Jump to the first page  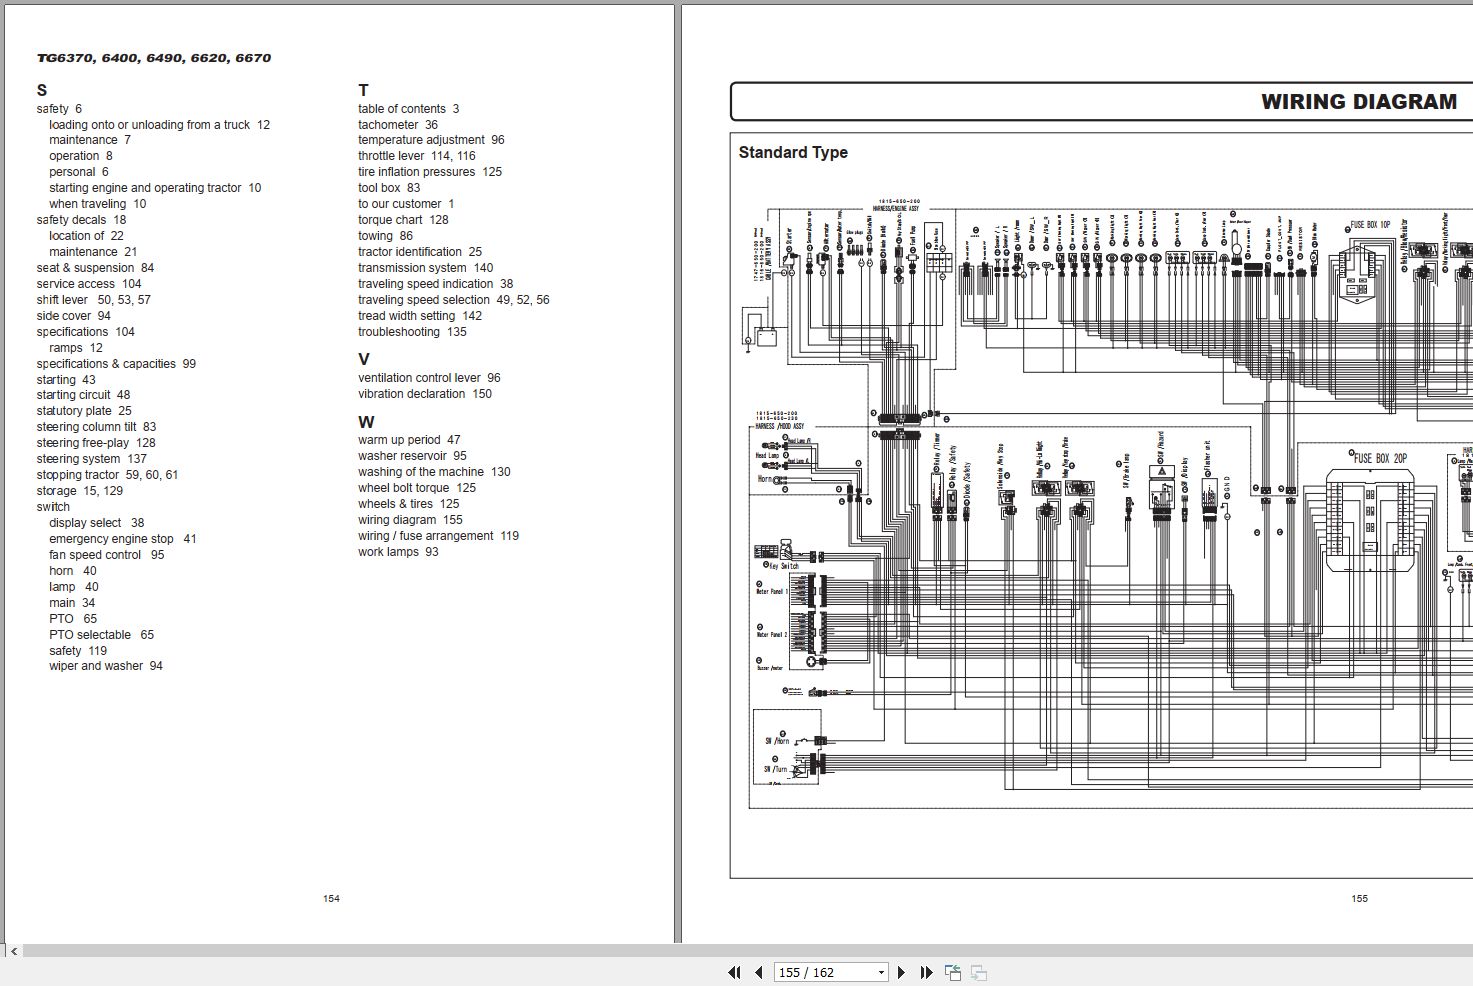pos(734,972)
